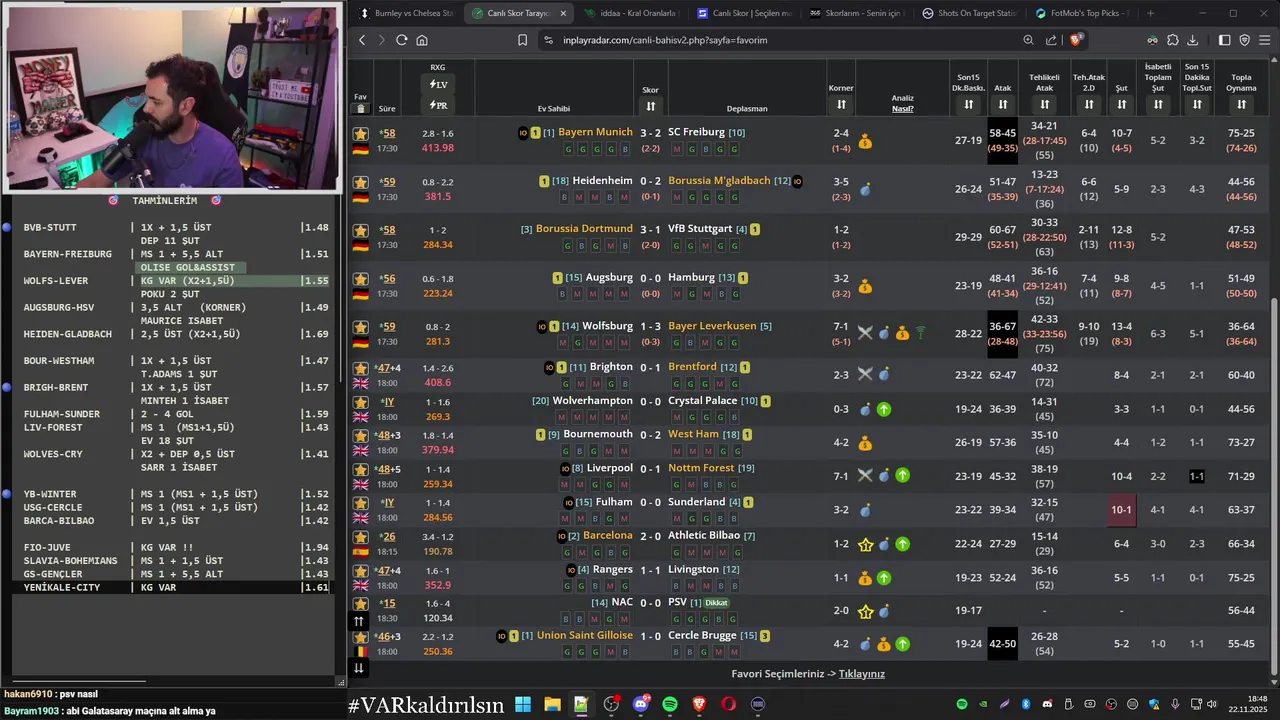1280x720 pixels.
Task: Open the Bayer Leverkusen team link
Action: tap(712, 326)
